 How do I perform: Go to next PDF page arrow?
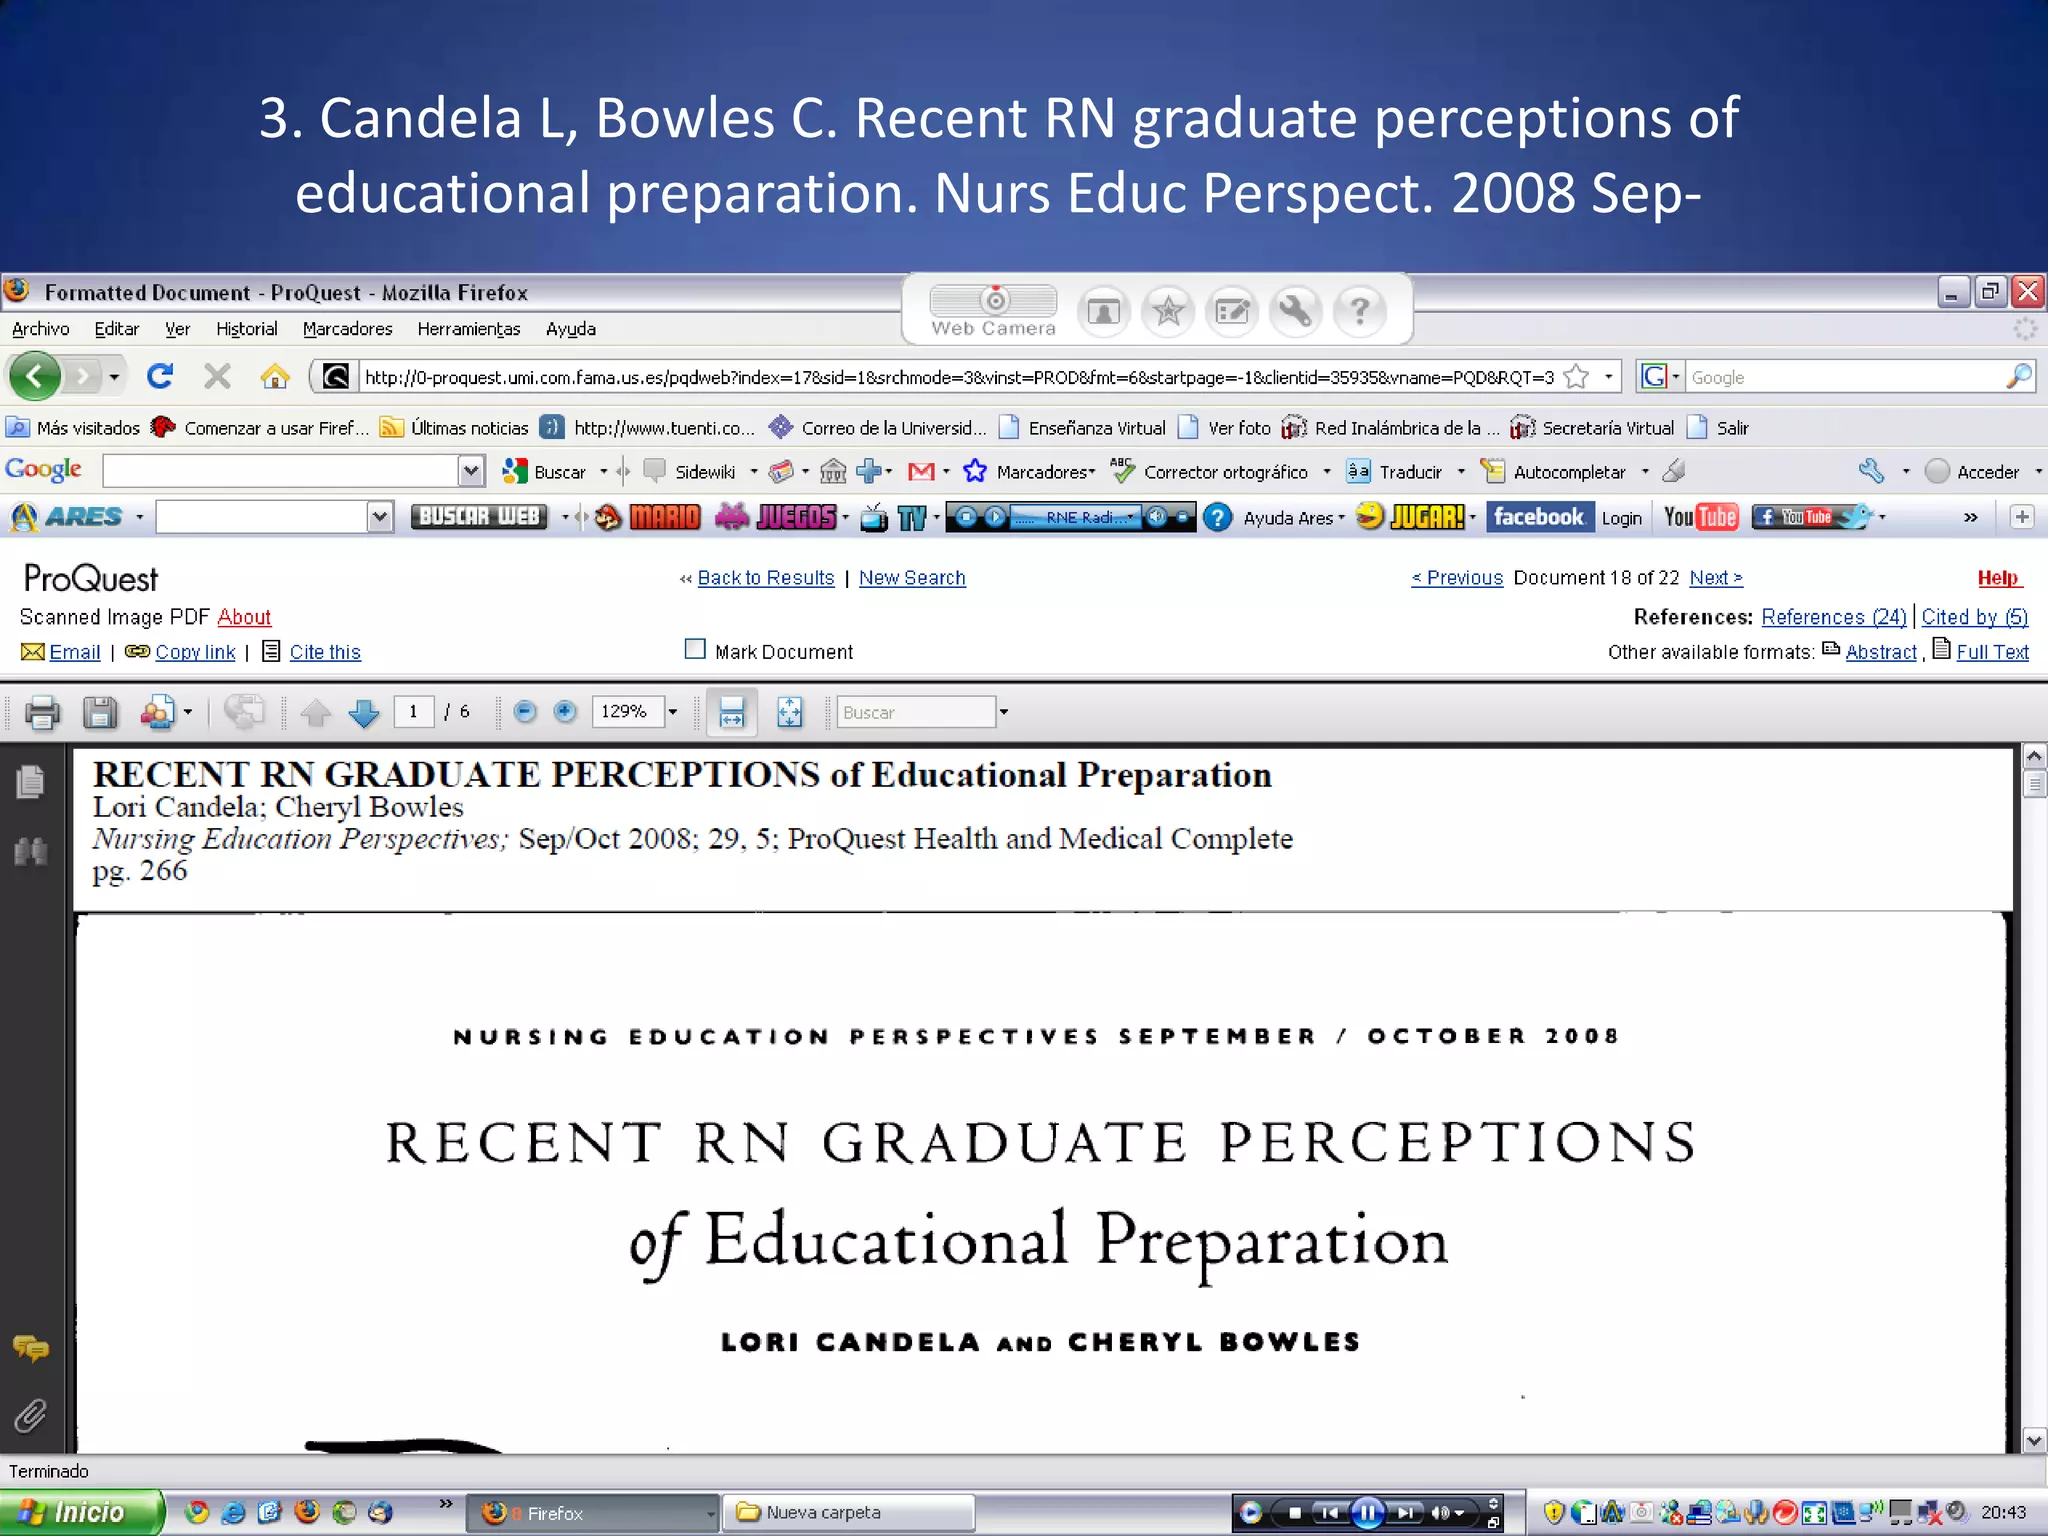click(364, 712)
